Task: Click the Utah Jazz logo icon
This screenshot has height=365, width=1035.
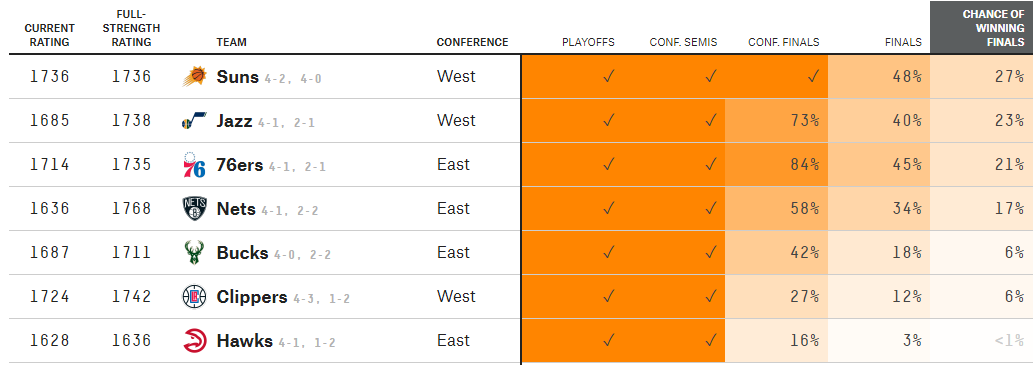Action: tap(194, 121)
